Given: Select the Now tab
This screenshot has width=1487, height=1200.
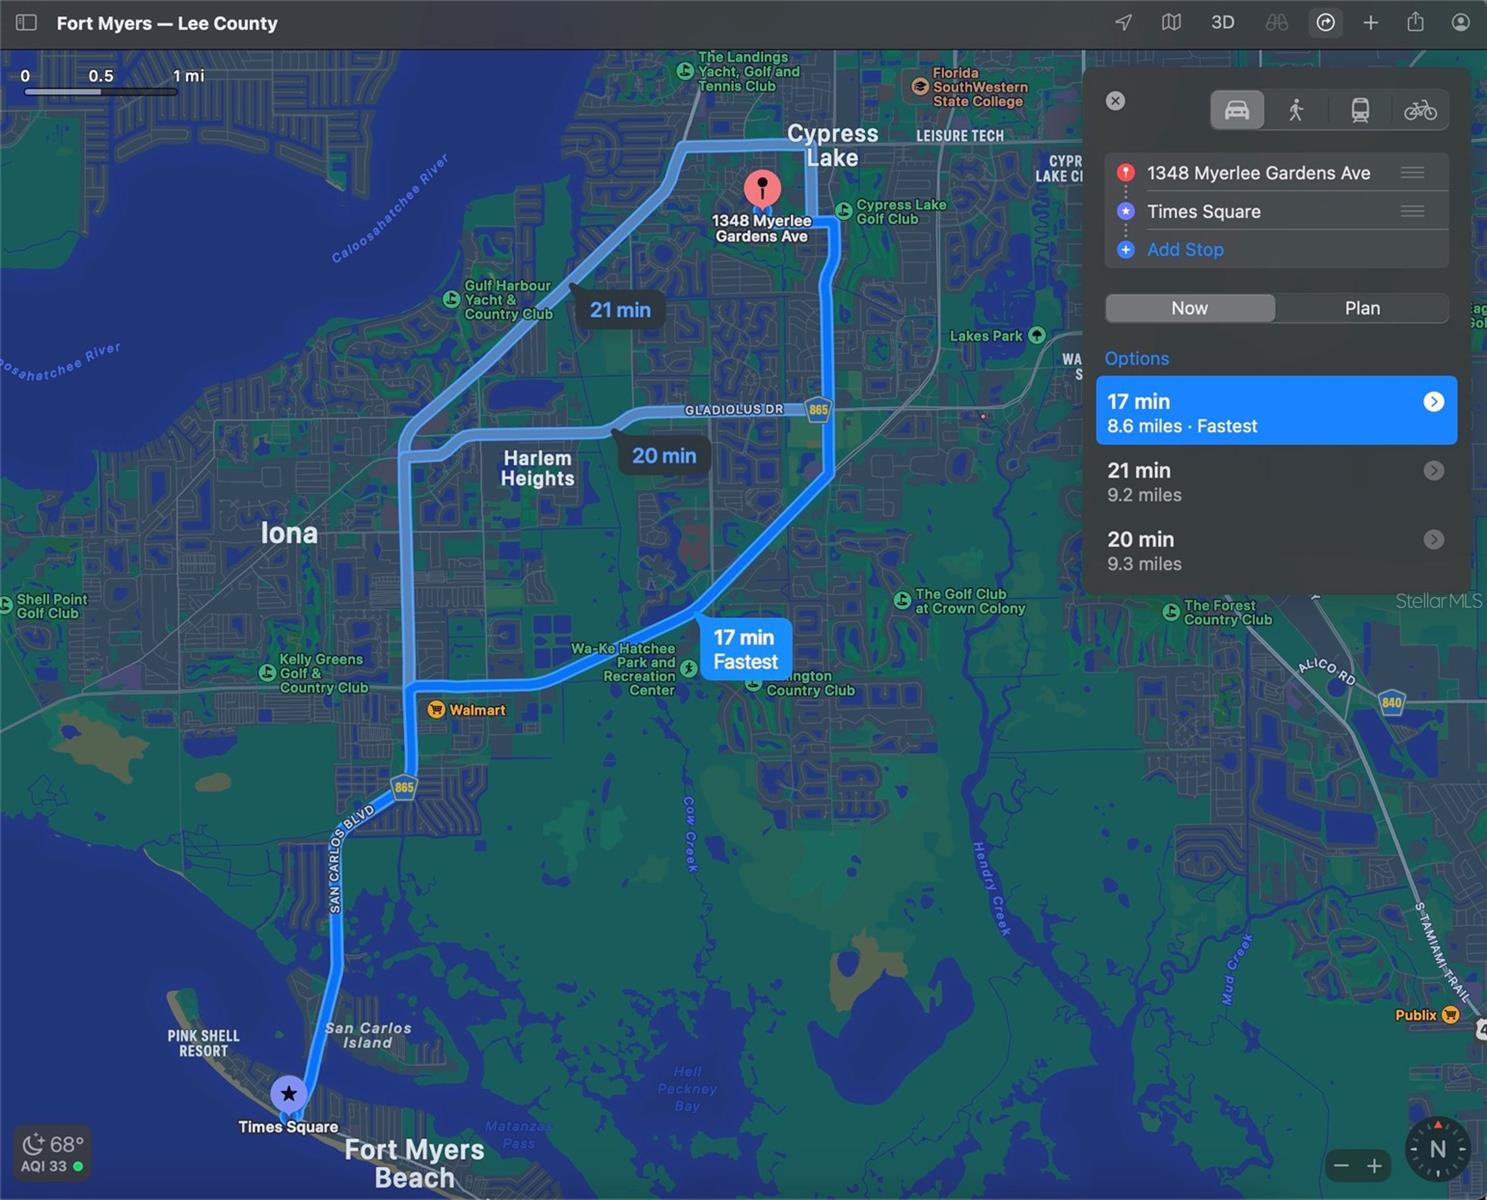Looking at the screenshot, I should 1189,308.
